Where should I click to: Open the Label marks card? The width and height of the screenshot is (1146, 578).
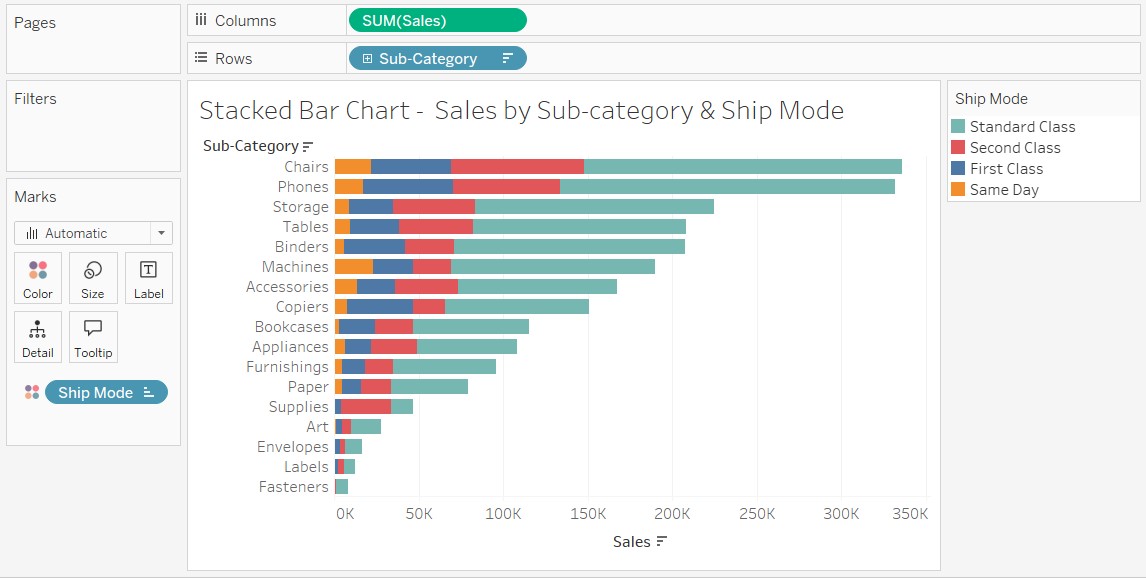click(148, 278)
